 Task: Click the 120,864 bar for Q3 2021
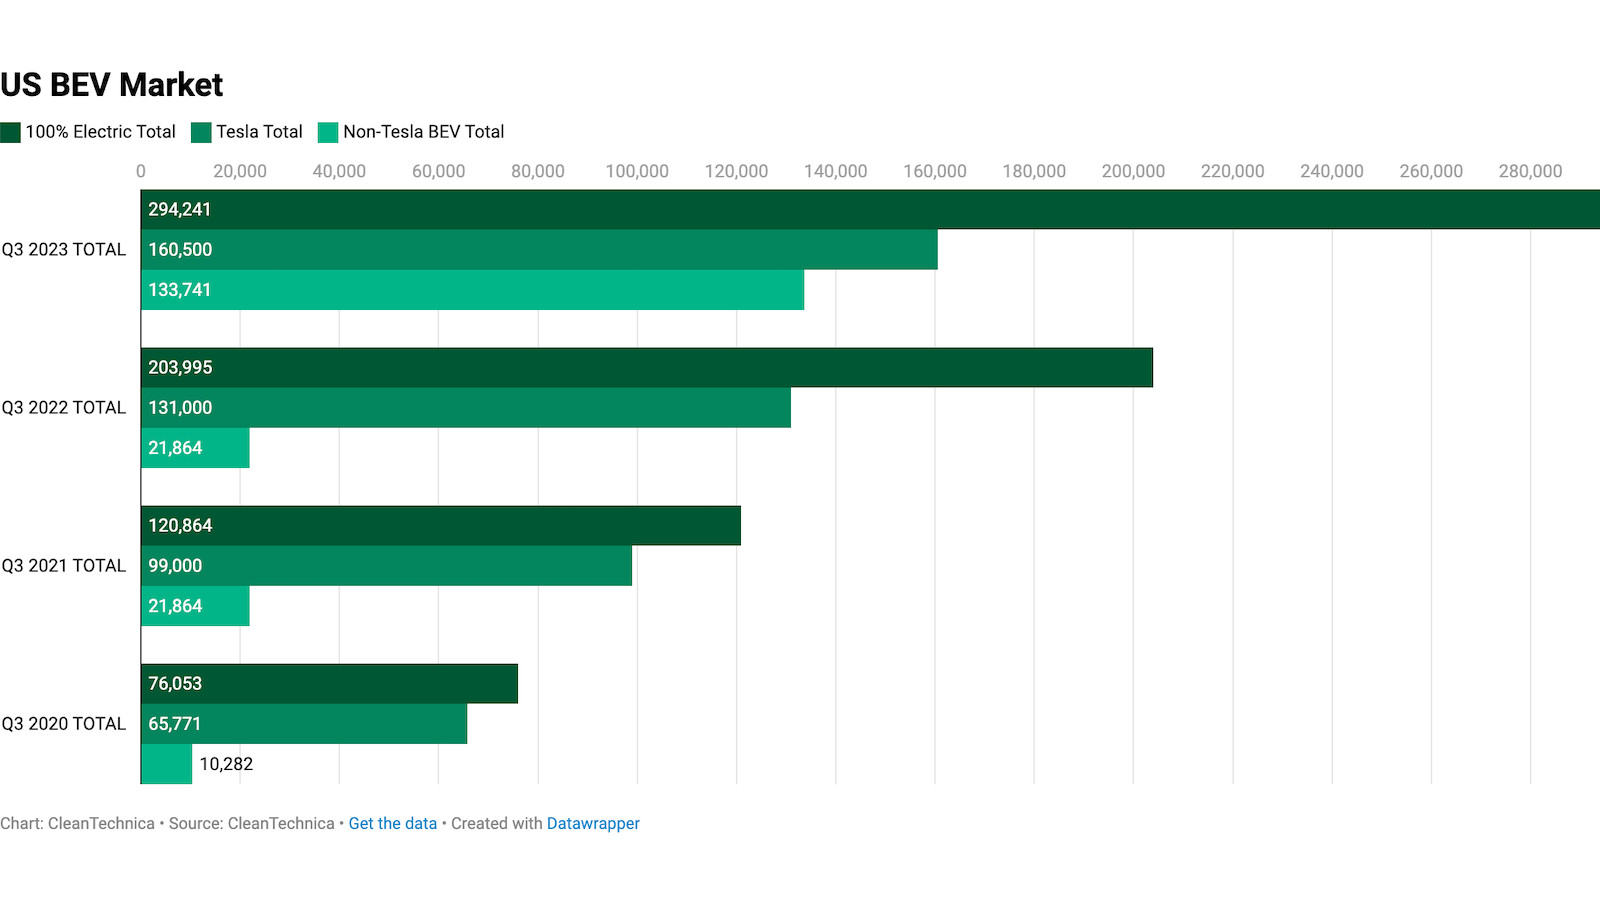pos(440,526)
